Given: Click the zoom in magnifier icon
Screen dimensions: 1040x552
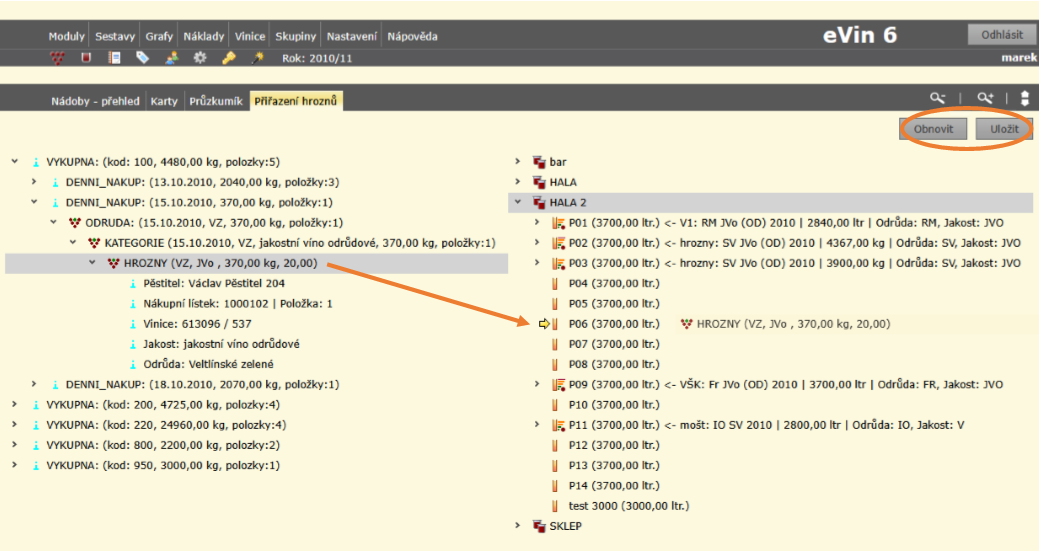Looking at the screenshot, I should click(x=986, y=98).
